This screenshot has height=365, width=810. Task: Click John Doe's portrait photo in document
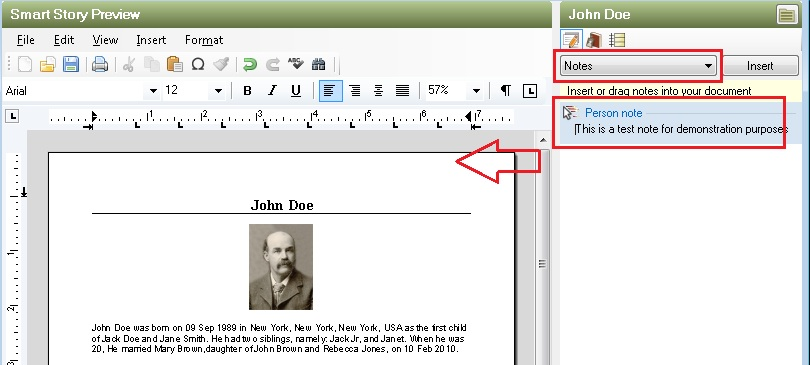pos(281,267)
